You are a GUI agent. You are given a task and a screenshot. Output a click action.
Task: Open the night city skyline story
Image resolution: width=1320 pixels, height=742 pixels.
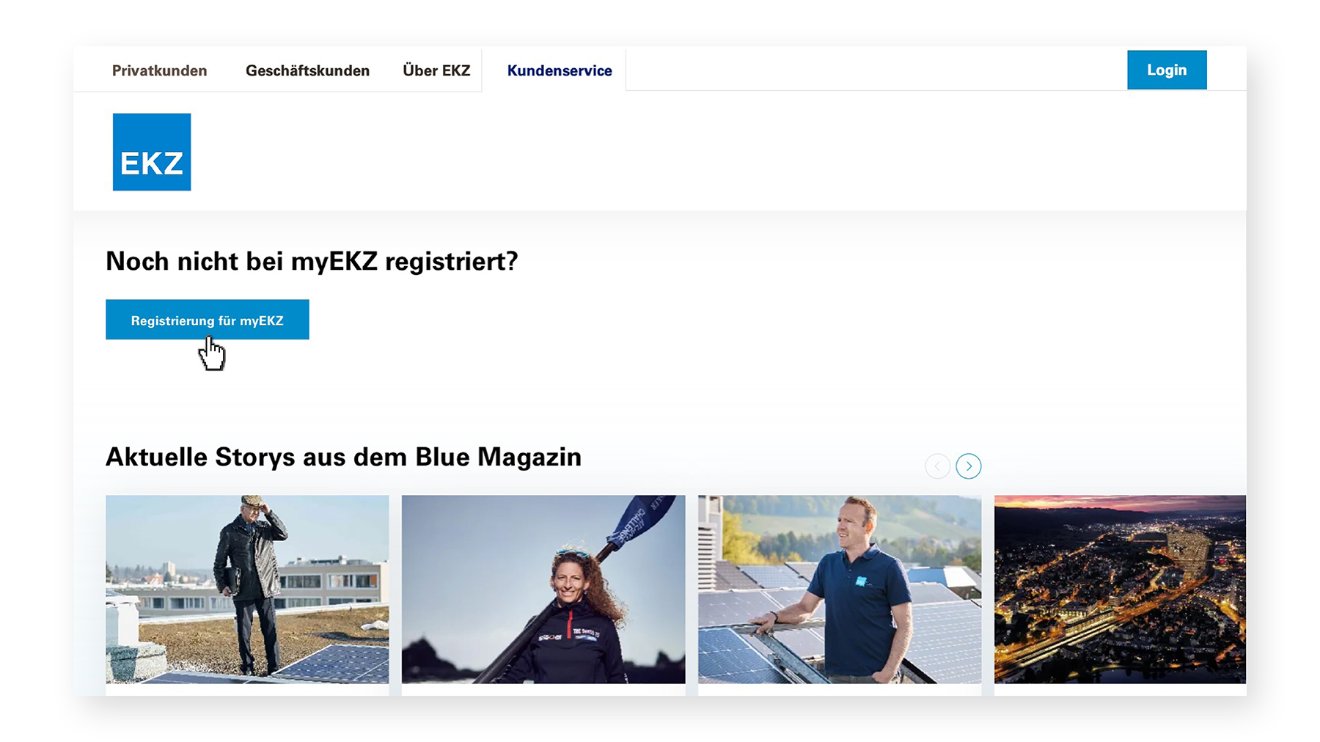click(1119, 590)
